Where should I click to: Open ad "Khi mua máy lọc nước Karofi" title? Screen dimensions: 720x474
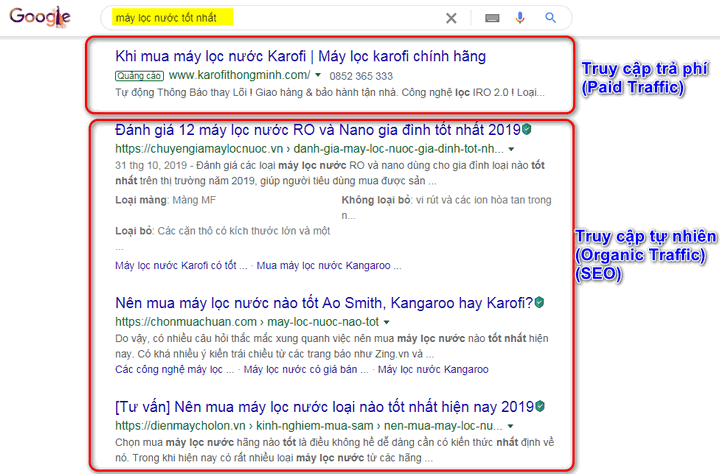coord(300,56)
